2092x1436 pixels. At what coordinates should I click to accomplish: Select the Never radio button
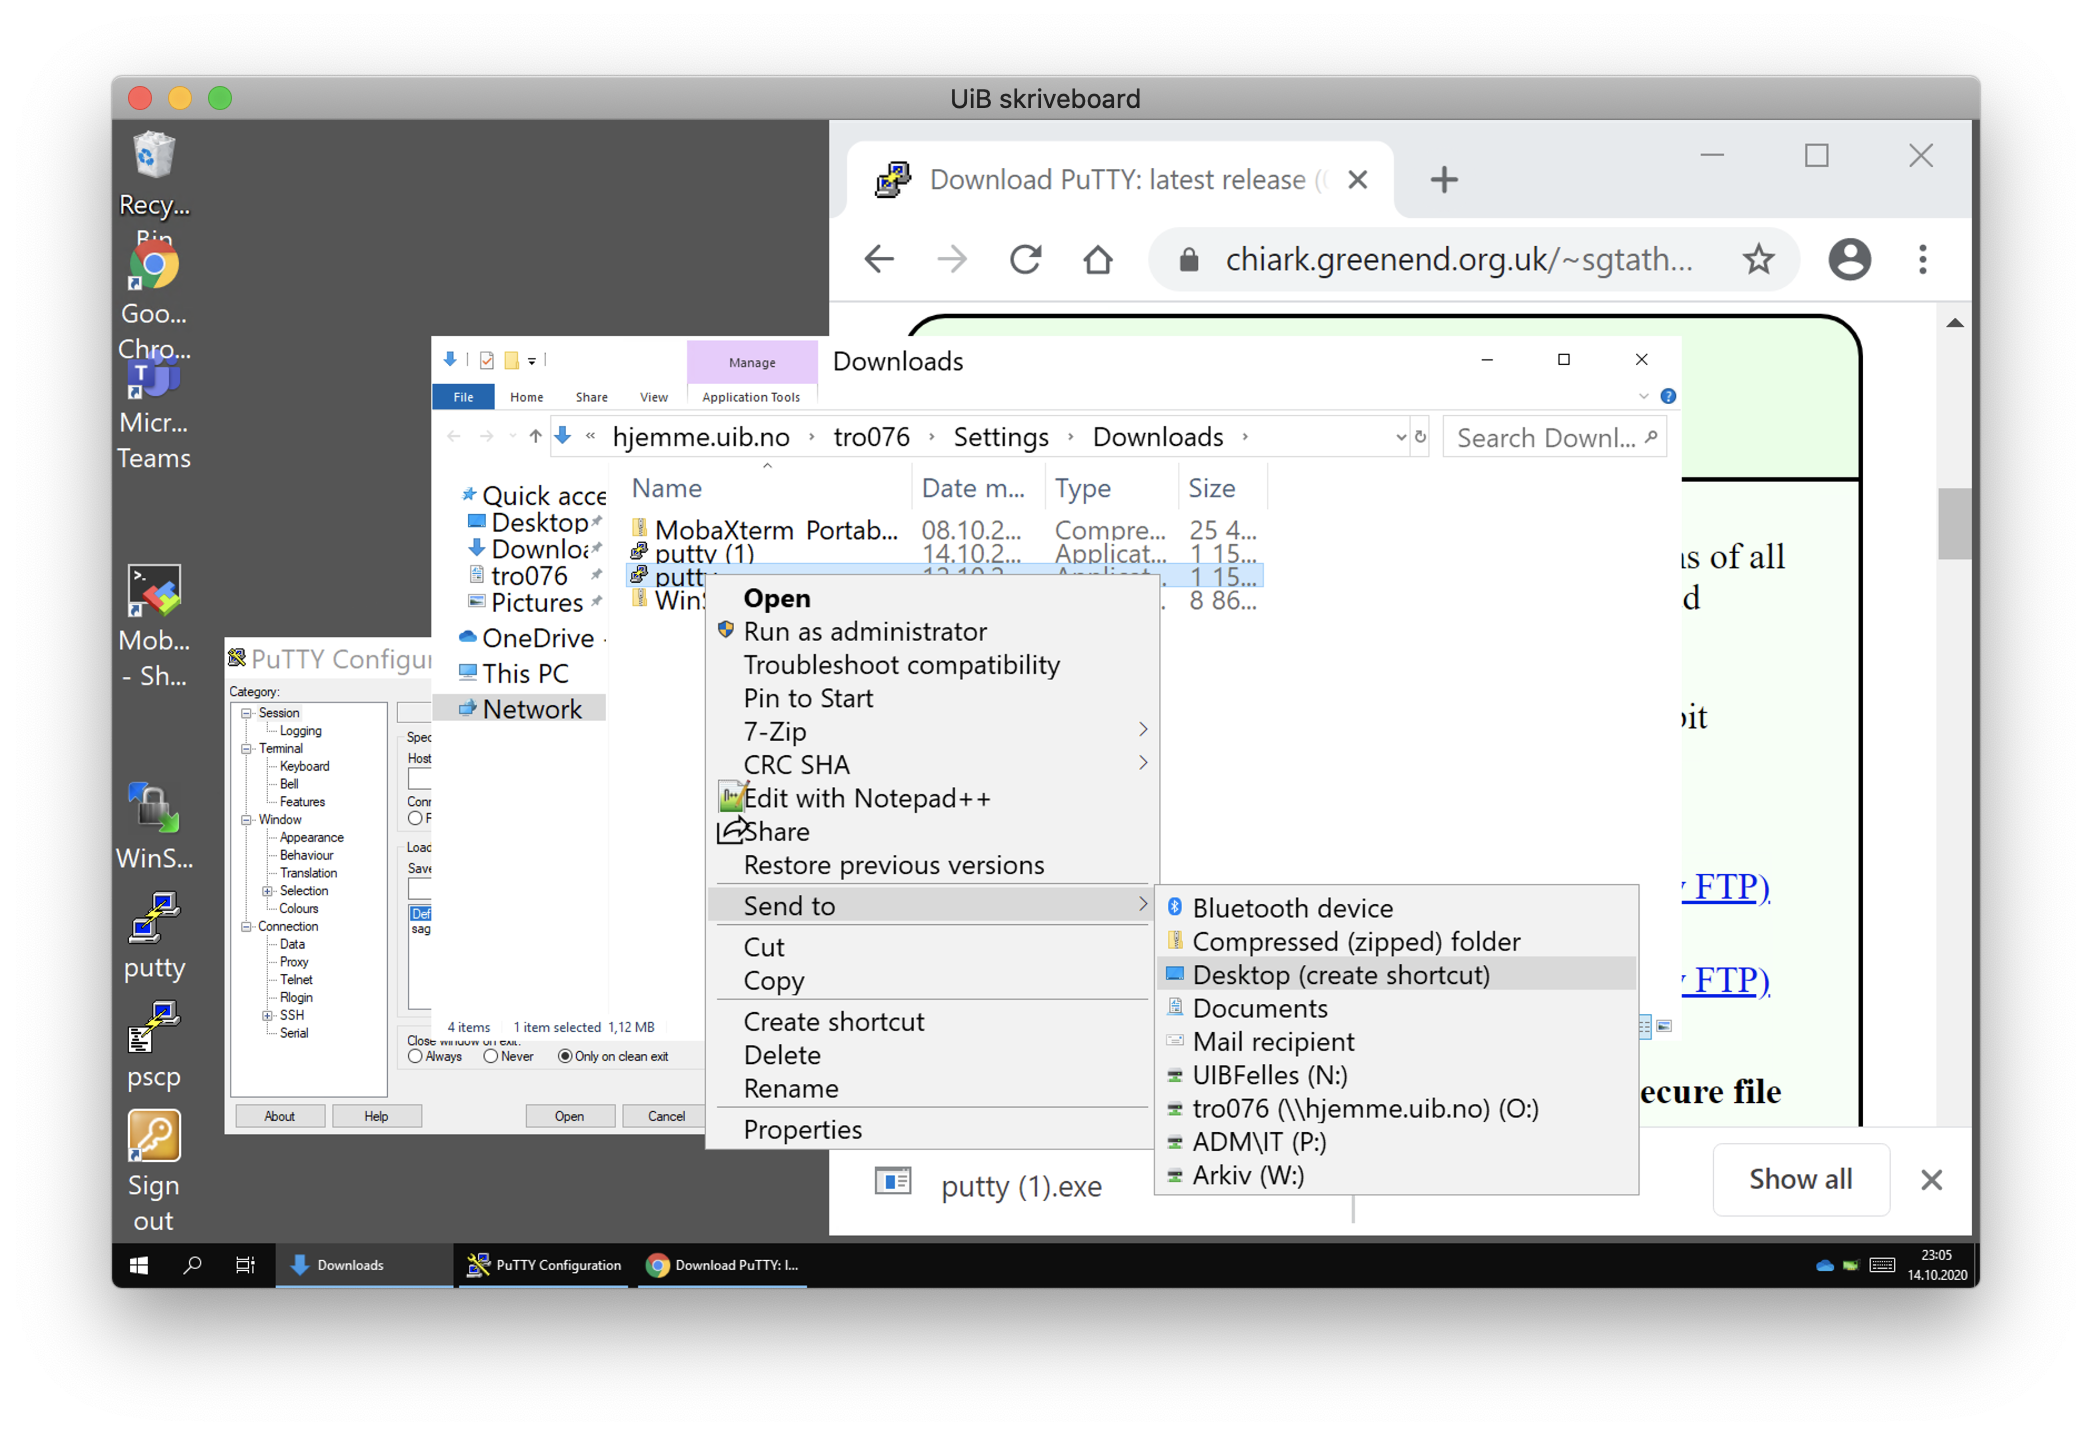point(490,1057)
